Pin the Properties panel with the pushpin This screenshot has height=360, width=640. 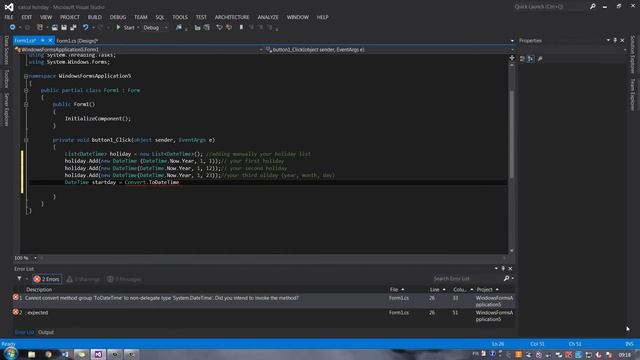point(615,40)
